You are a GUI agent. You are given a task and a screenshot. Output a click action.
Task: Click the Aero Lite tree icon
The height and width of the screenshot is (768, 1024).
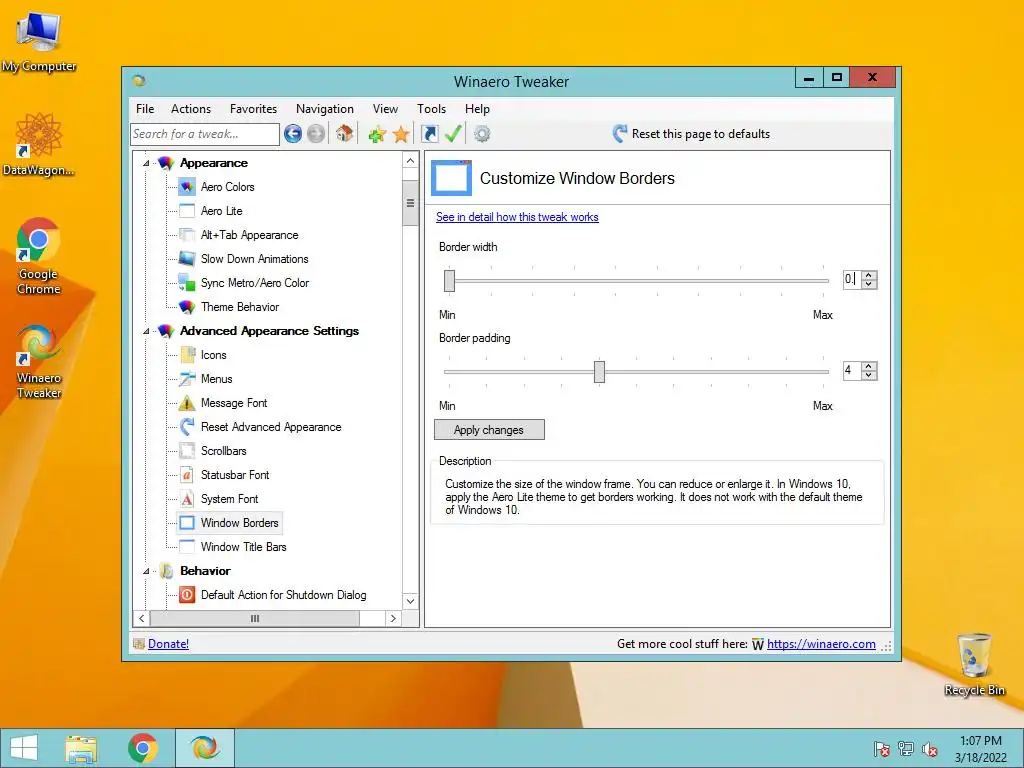pyautogui.click(x=187, y=211)
